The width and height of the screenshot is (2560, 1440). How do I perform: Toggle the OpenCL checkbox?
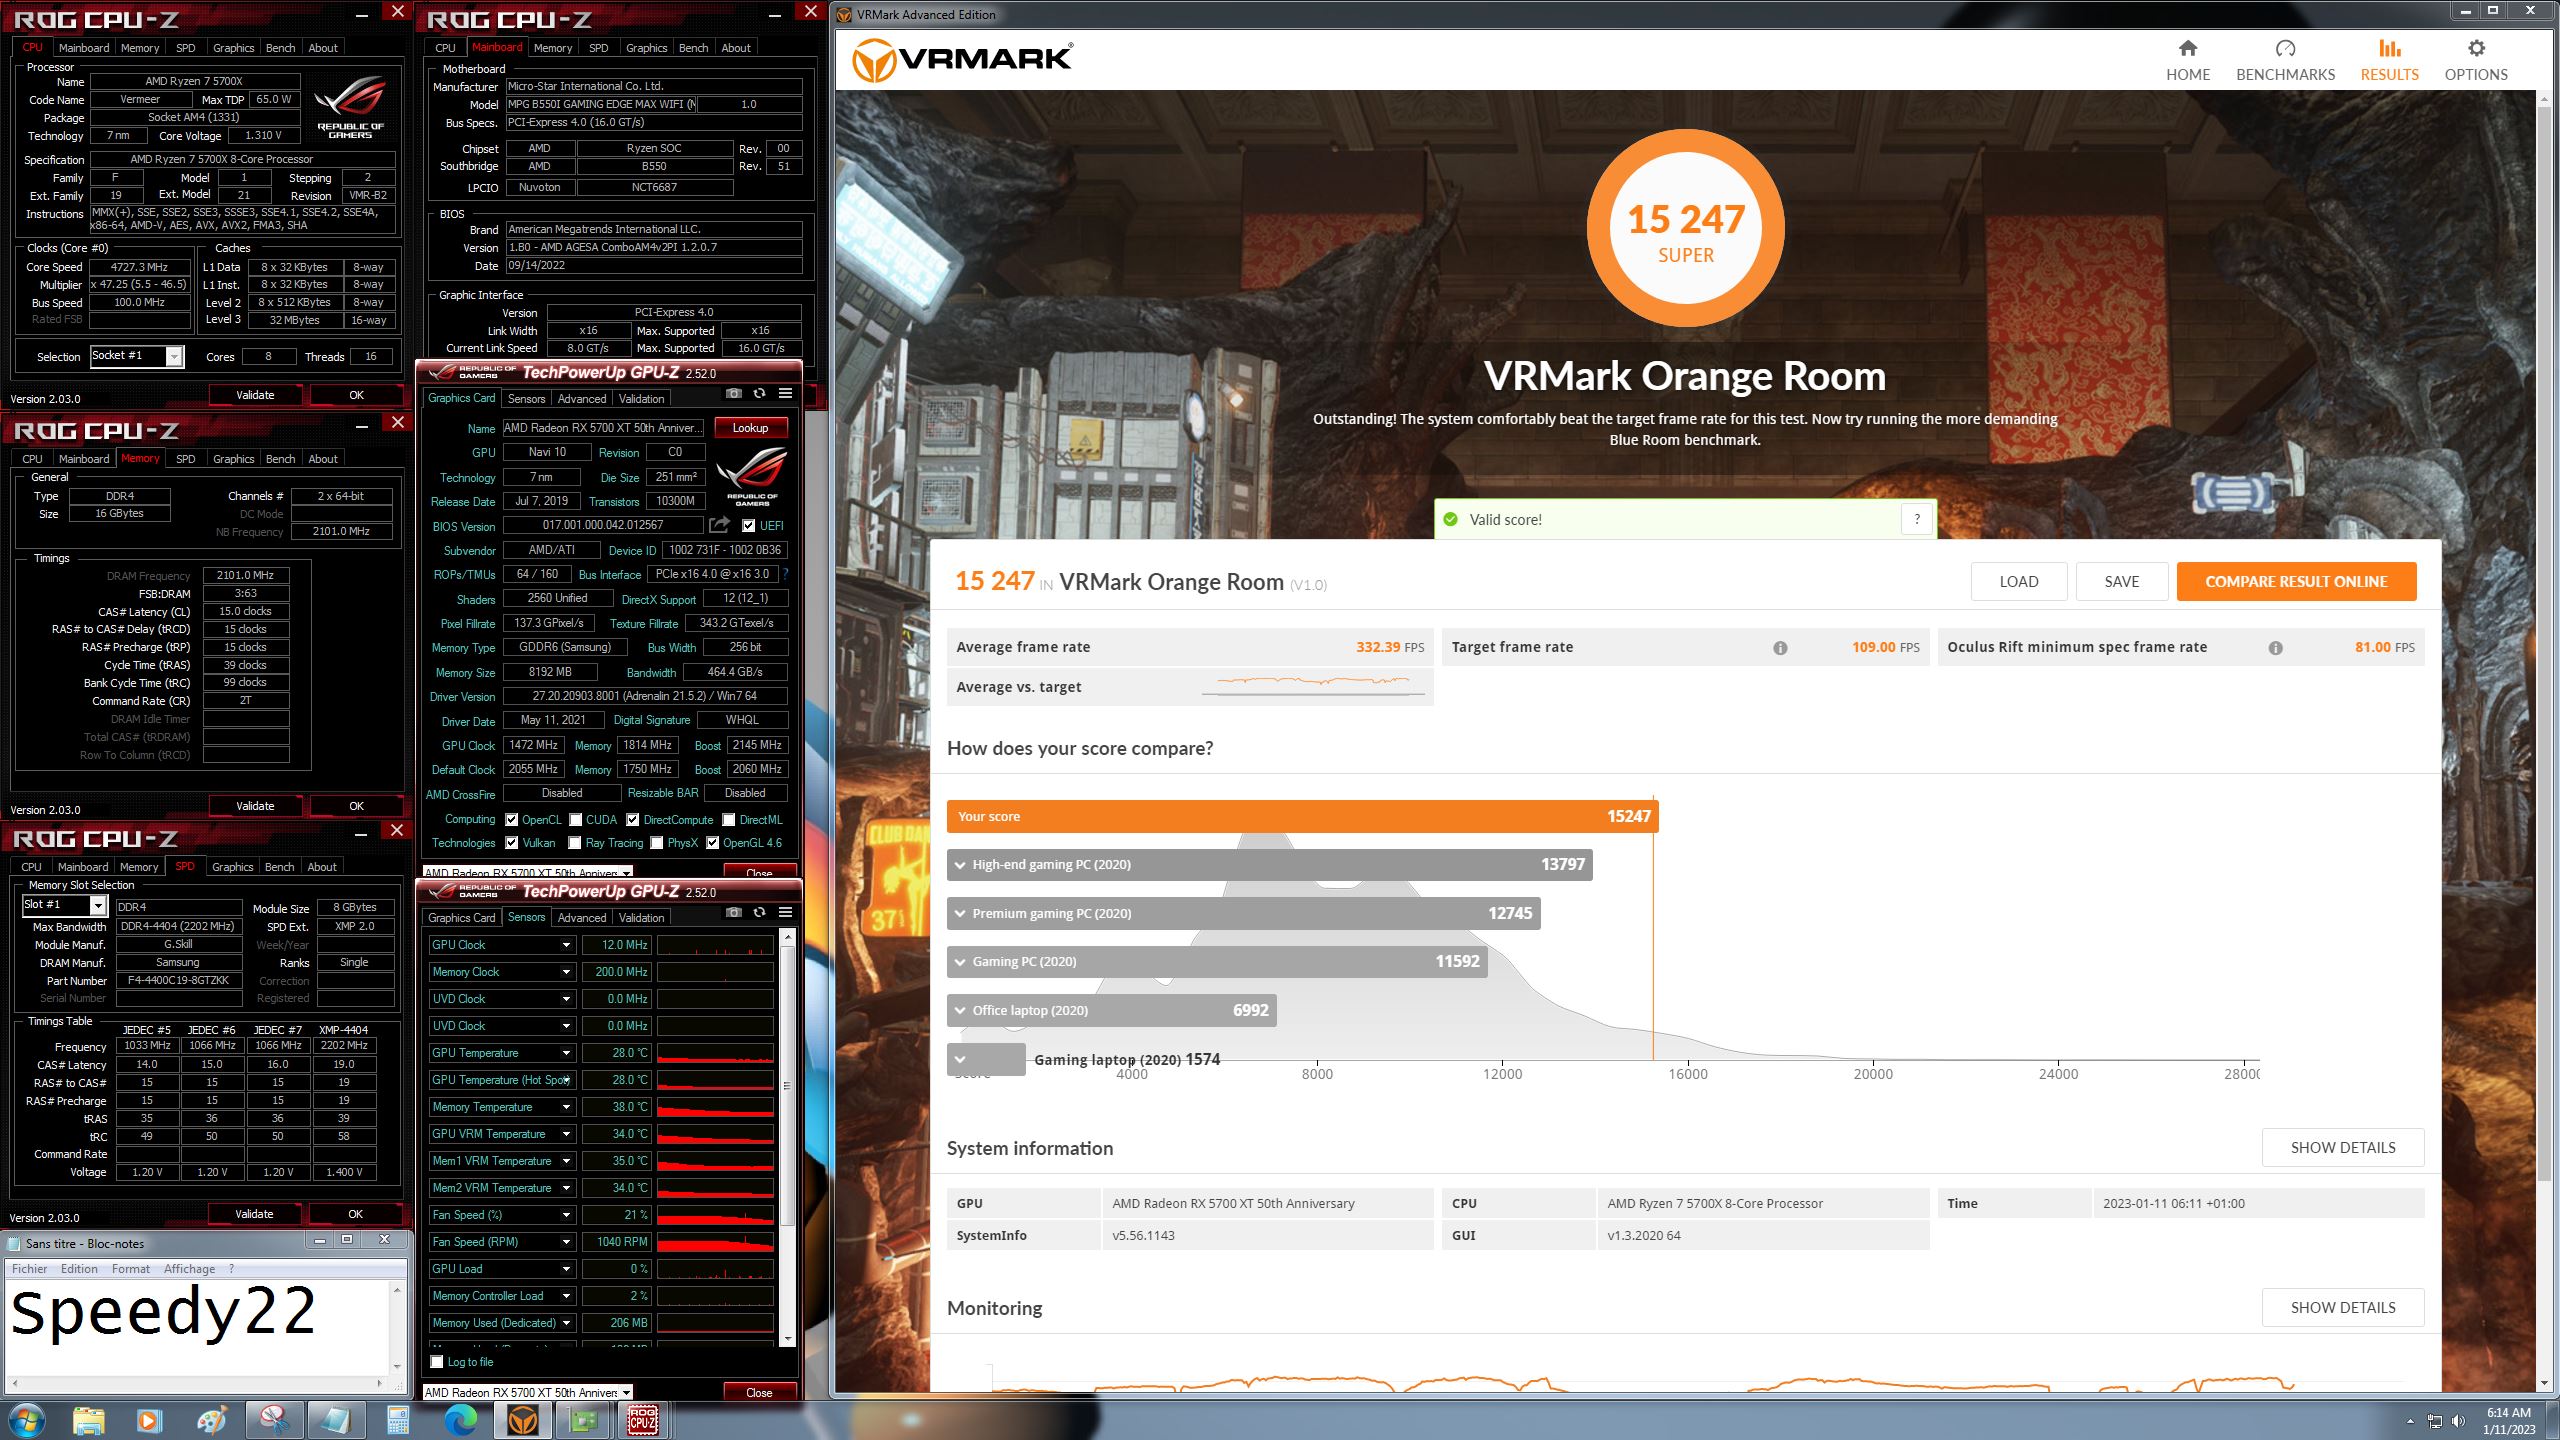512,820
